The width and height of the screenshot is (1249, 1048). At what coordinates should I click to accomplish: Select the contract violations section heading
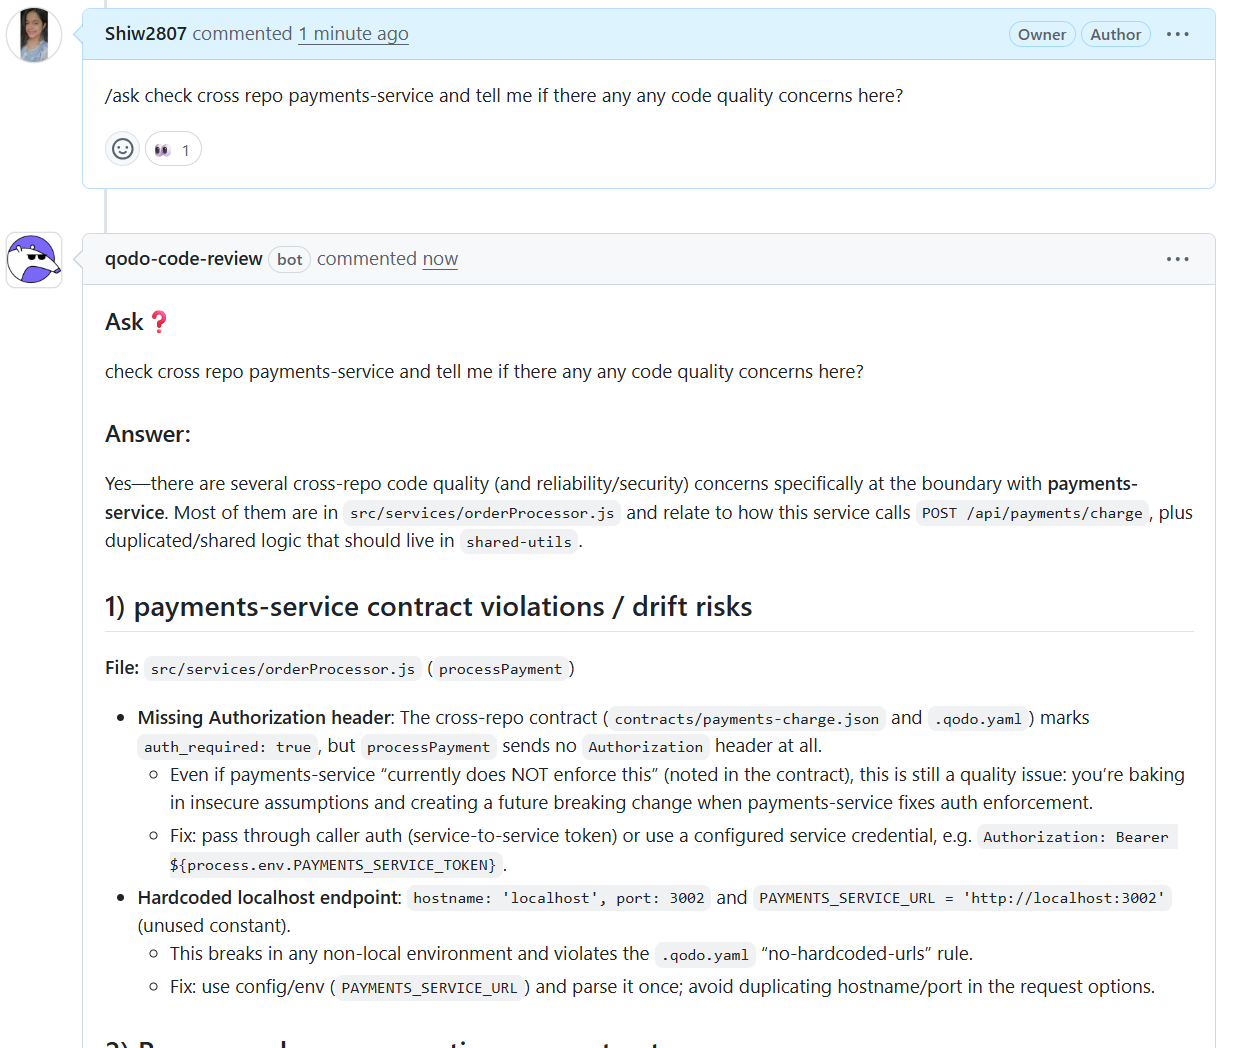pyautogui.click(x=428, y=606)
